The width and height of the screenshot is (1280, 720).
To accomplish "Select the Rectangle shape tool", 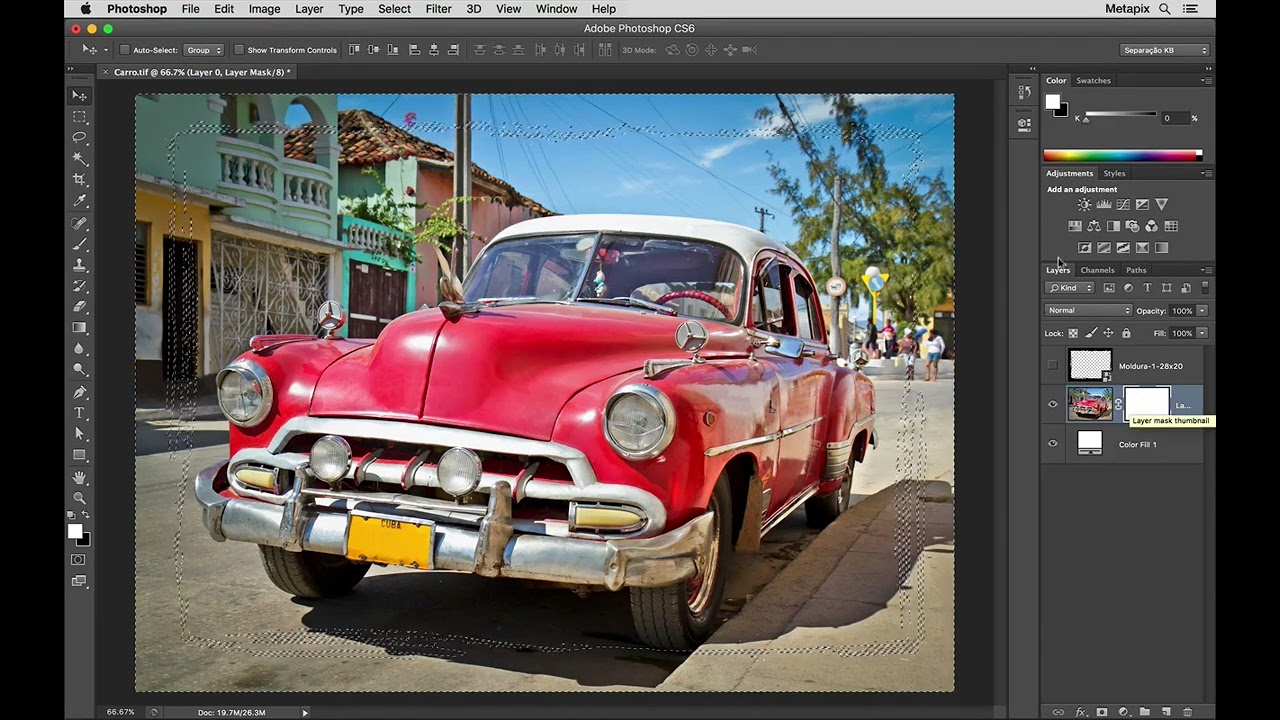I will [x=79, y=455].
